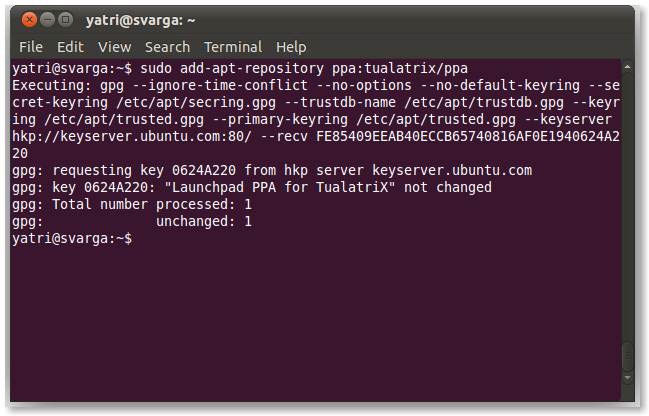Click the scrollbar track above the thumb
This screenshot has height=416, width=649.
coord(627,206)
